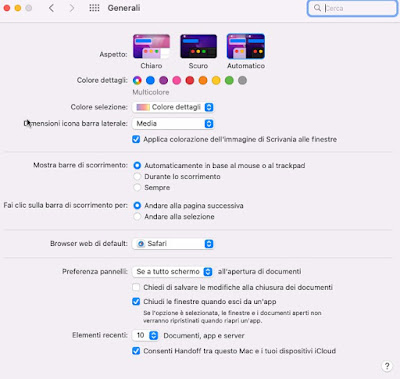Choose the yellow accent color

(x=216, y=80)
